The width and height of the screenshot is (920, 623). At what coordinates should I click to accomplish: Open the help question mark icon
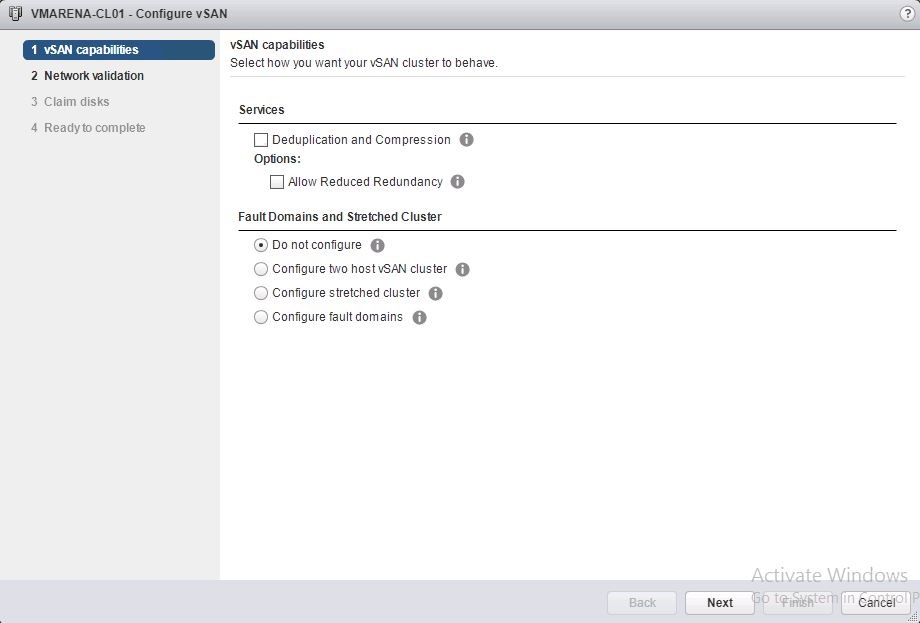[907, 14]
